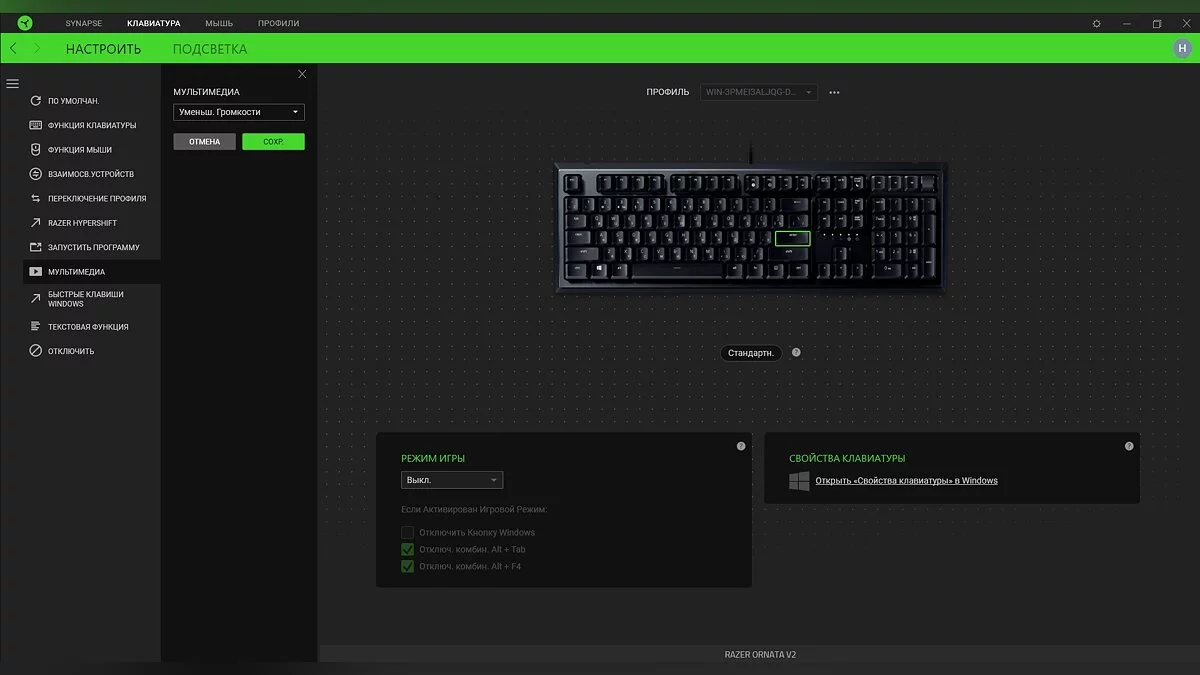Viewport: 1200px width, 675px height.
Task: Switch to the Подсветка tab
Action: [x=210, y=49]
